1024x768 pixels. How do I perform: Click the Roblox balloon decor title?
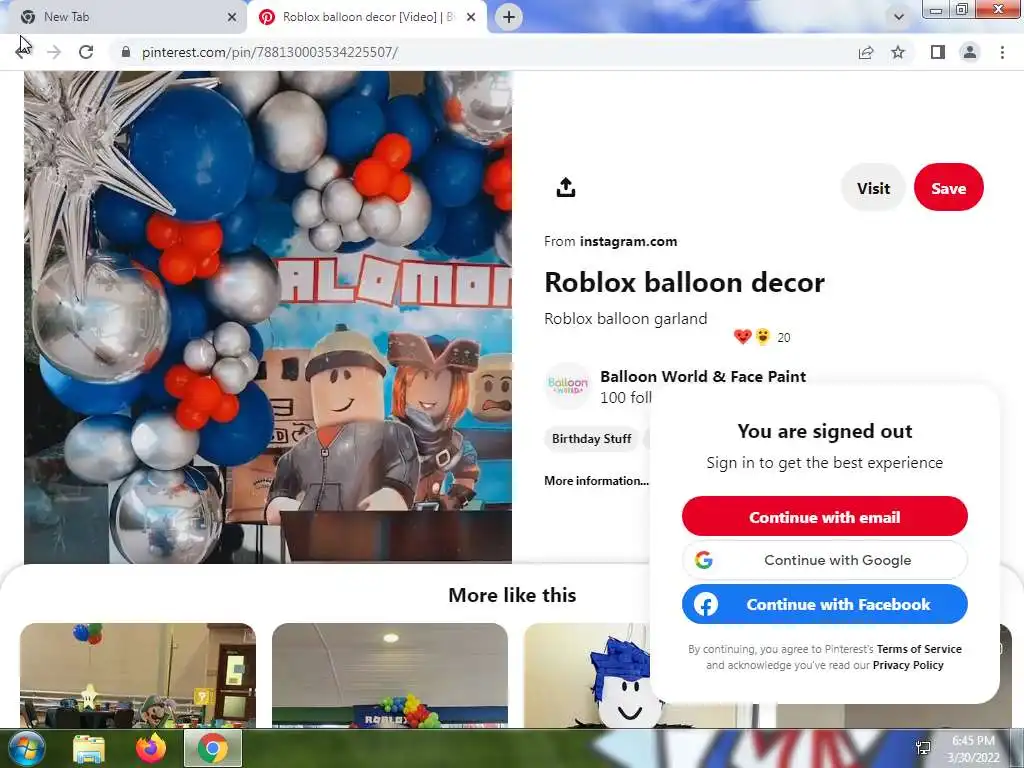(x=684, y=283)
